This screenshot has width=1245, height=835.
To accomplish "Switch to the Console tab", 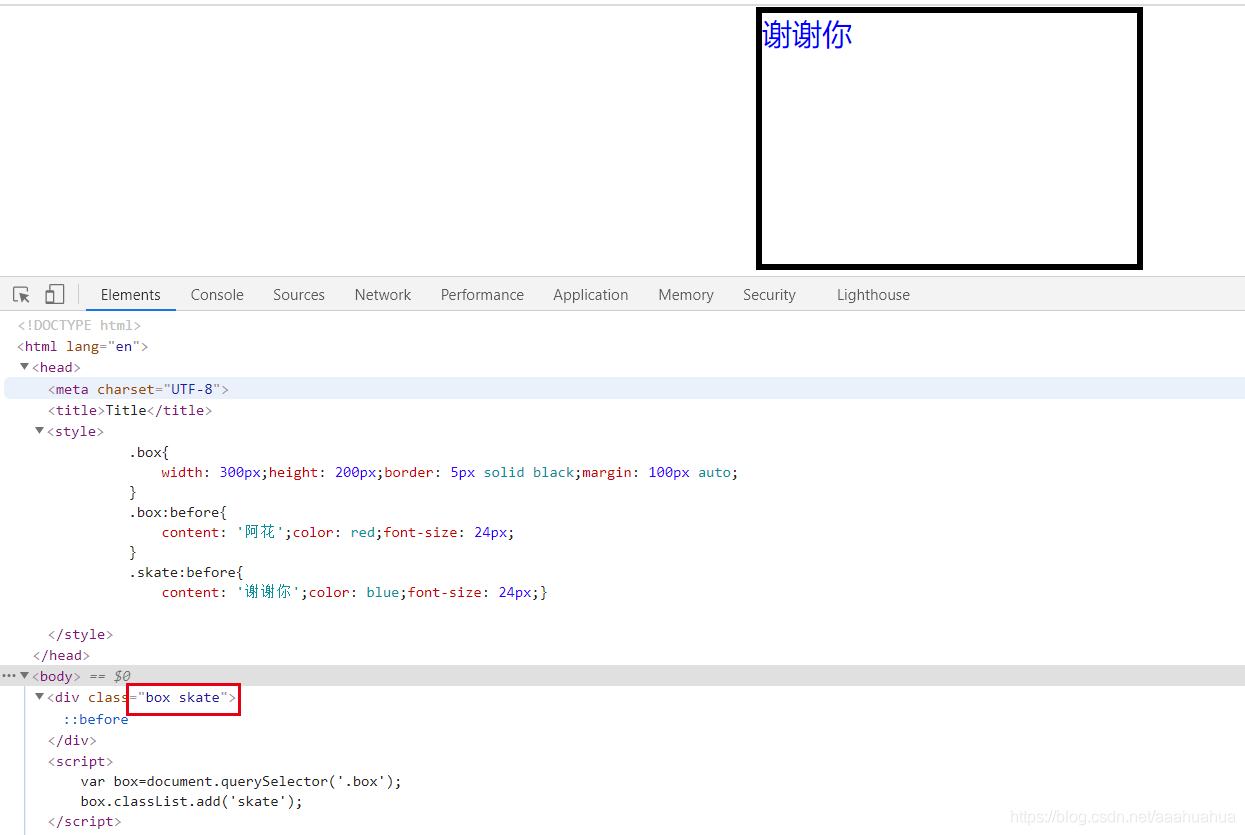I will tap(217, 295).
